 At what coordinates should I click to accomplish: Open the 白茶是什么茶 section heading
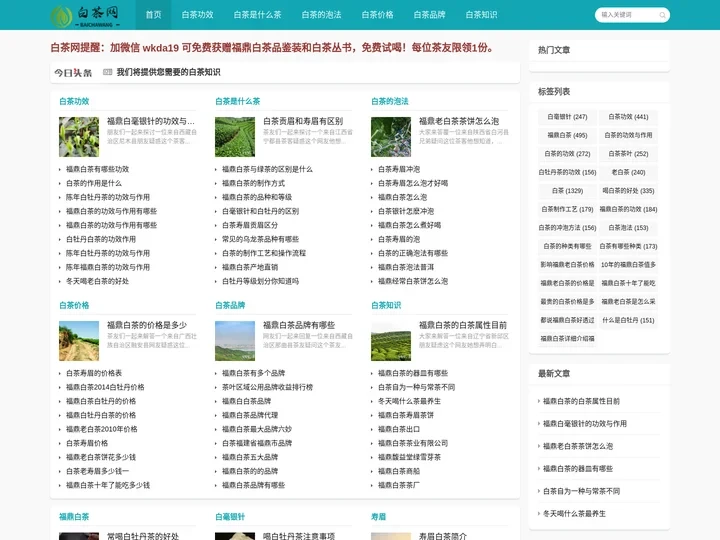point(237,101)
